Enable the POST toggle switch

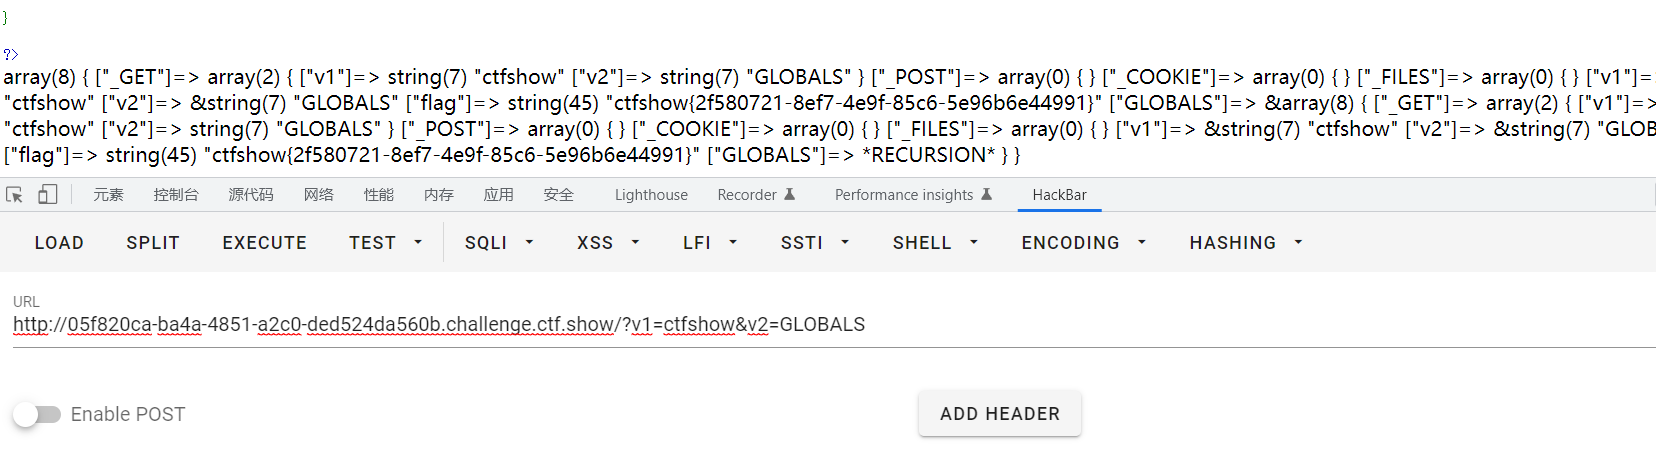(37, 414)
